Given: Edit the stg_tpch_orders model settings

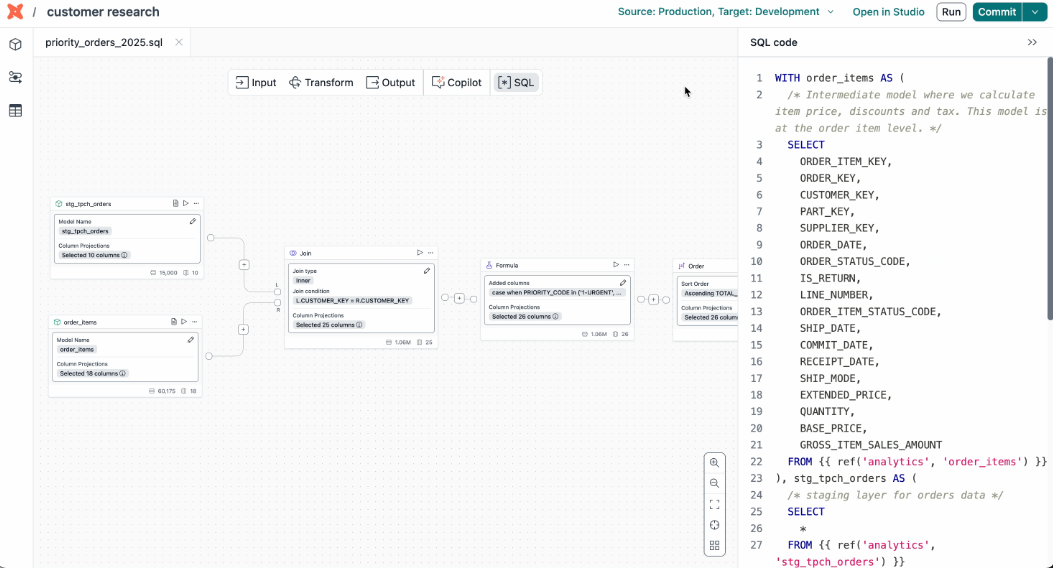Looking at the screenshot, I should 193,221.
